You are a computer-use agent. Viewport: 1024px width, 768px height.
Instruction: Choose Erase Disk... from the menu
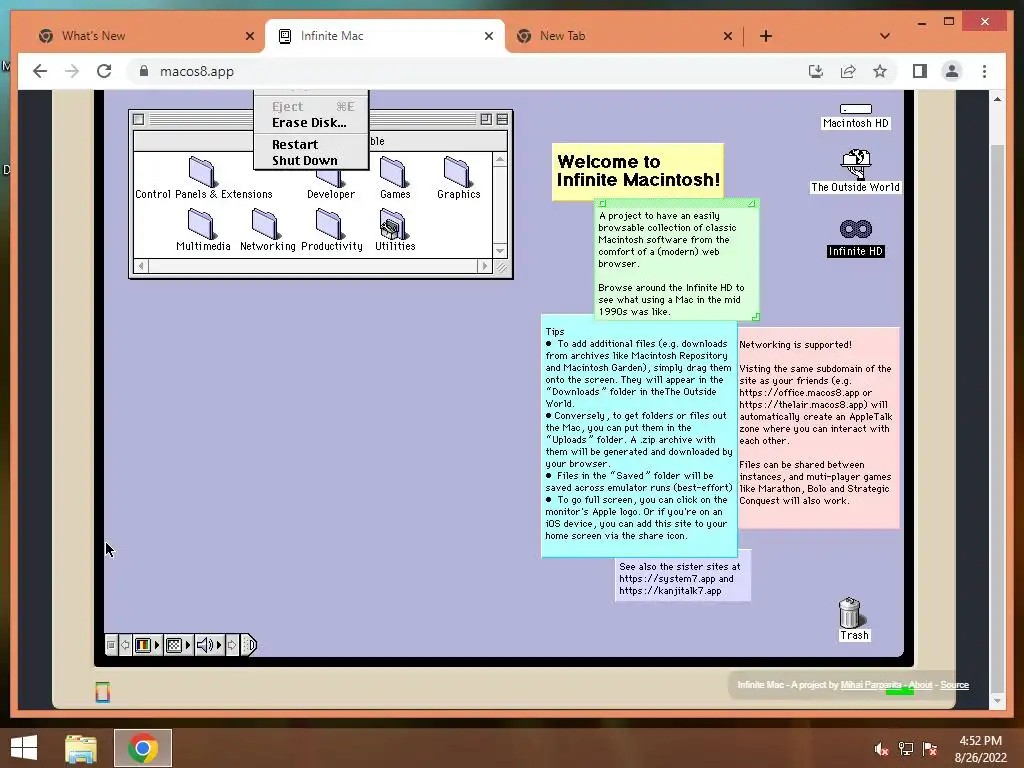[311, 122]
